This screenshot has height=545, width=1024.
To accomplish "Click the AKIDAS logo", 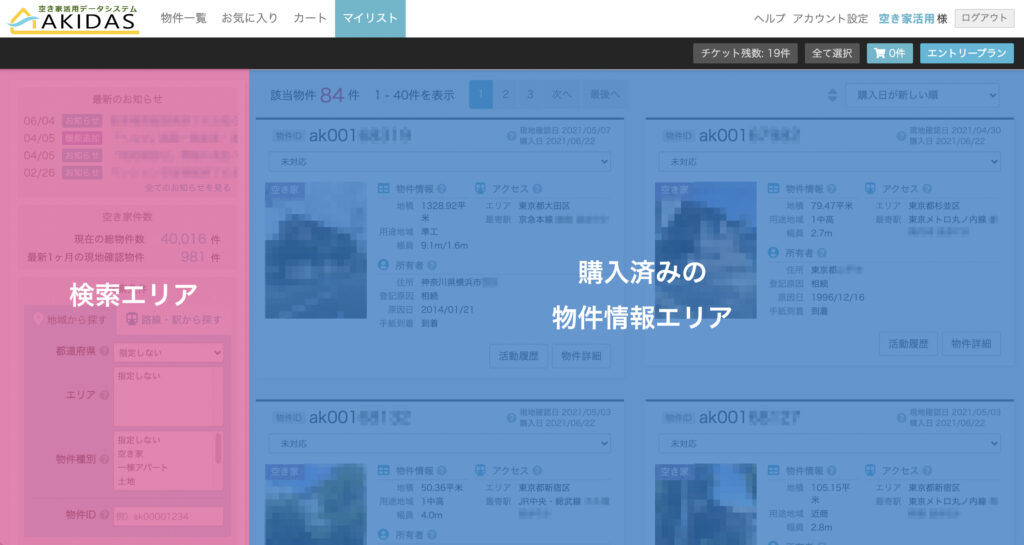I will click(73, 19).
